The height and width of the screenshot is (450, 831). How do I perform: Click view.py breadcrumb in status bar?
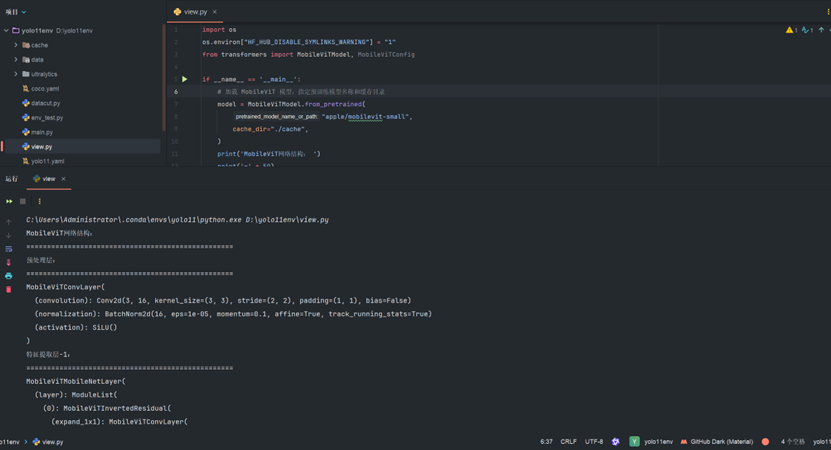(x=48, y=442)
